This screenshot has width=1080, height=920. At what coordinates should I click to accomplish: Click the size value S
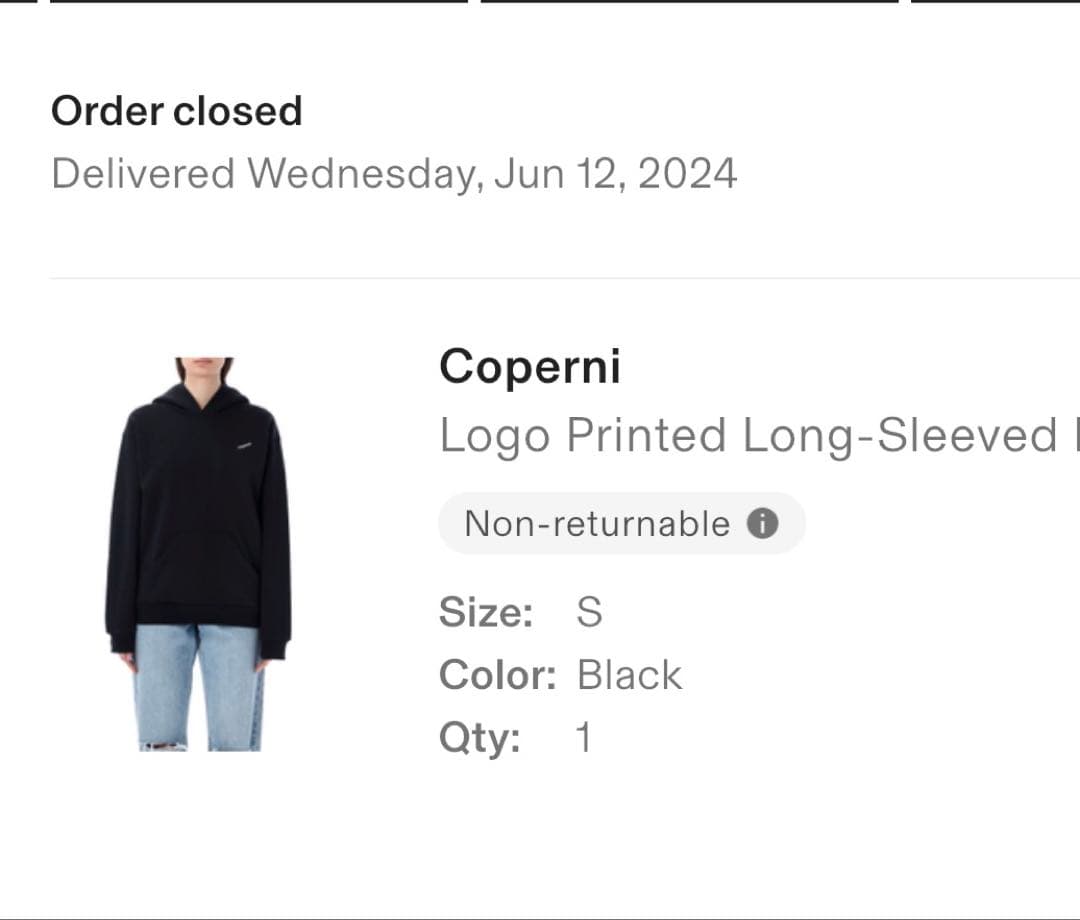(589, 612)
